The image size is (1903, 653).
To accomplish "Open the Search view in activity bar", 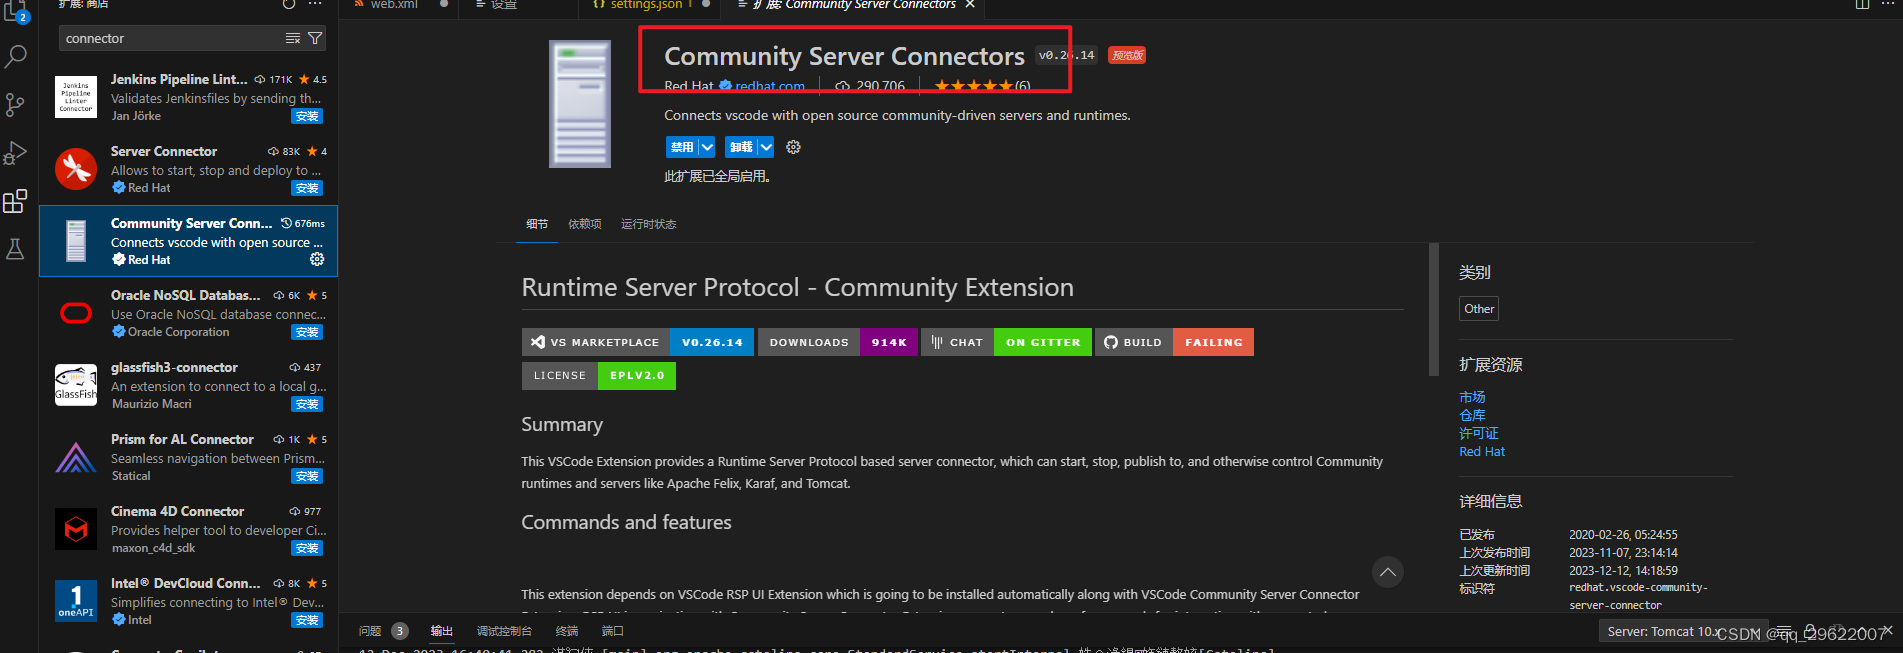I will coord(16,56).
